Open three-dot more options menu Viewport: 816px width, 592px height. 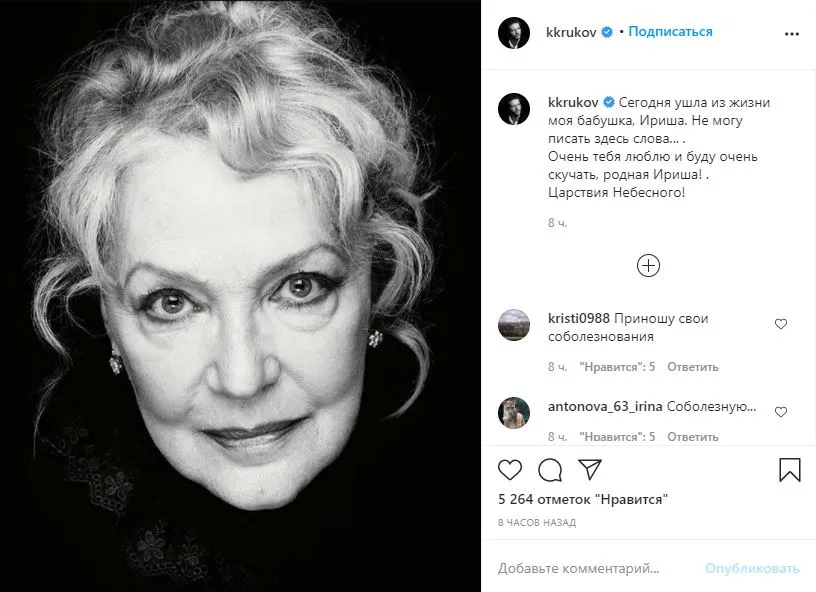click(792, 34)
